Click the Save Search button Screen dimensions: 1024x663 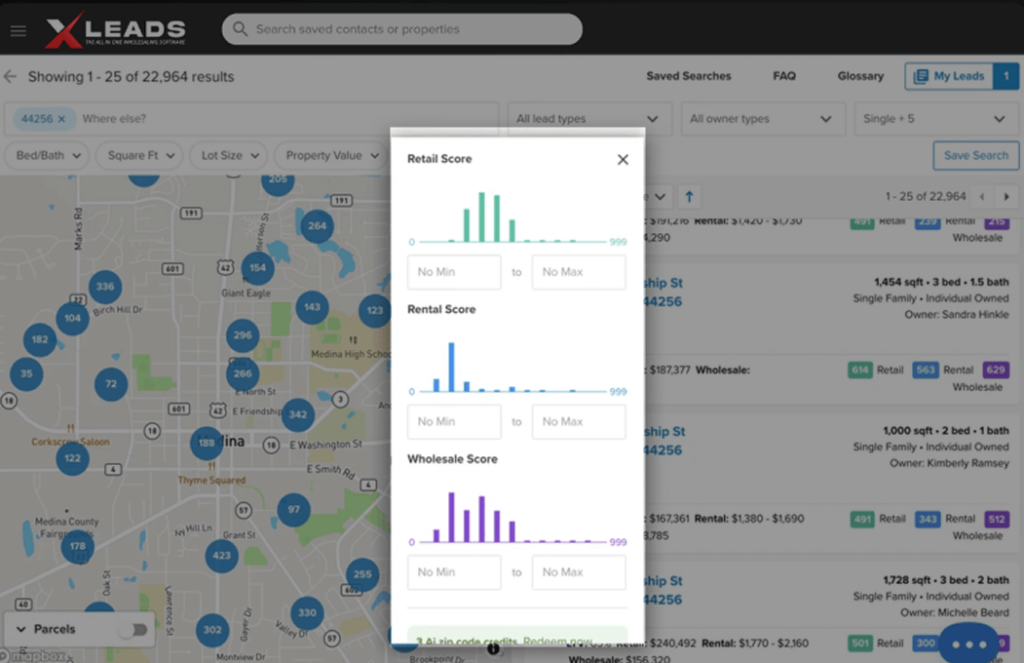click(975, 156)
